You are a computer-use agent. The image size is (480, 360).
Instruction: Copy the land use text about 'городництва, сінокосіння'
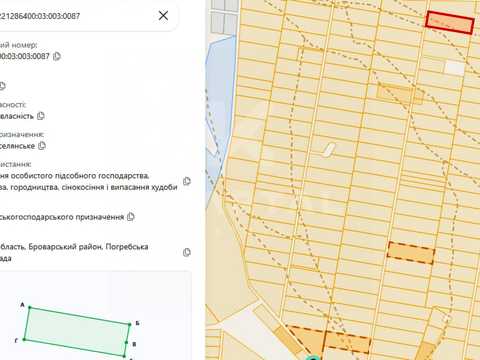[187, 181]
